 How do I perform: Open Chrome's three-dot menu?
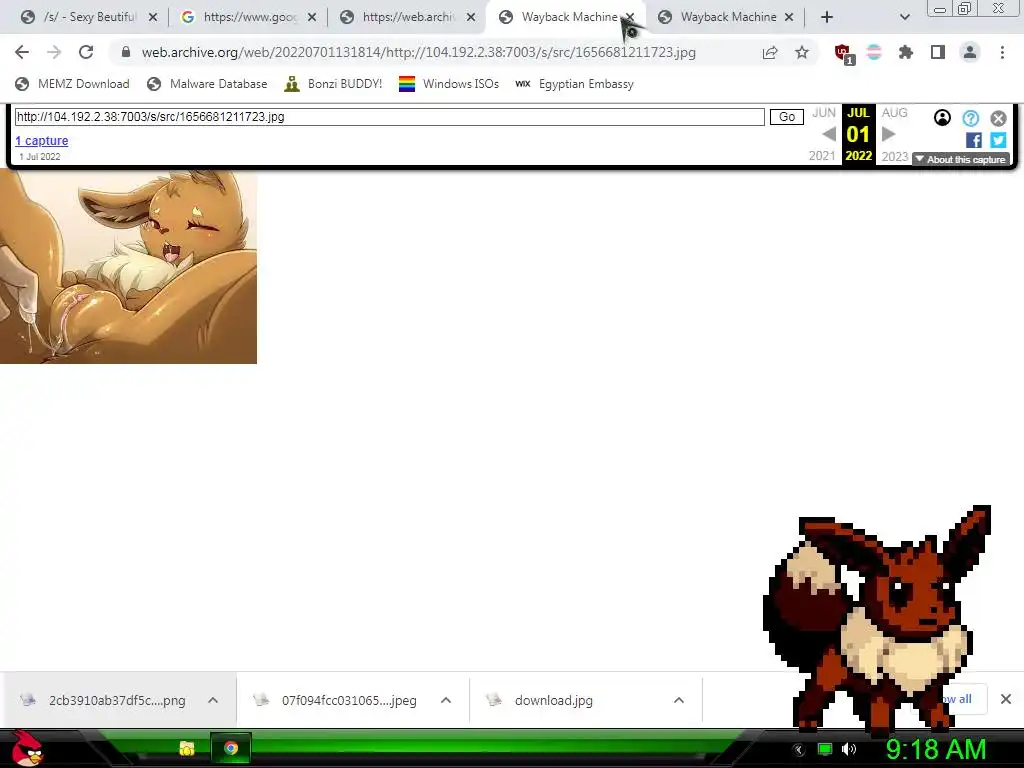click(1002, 52)
